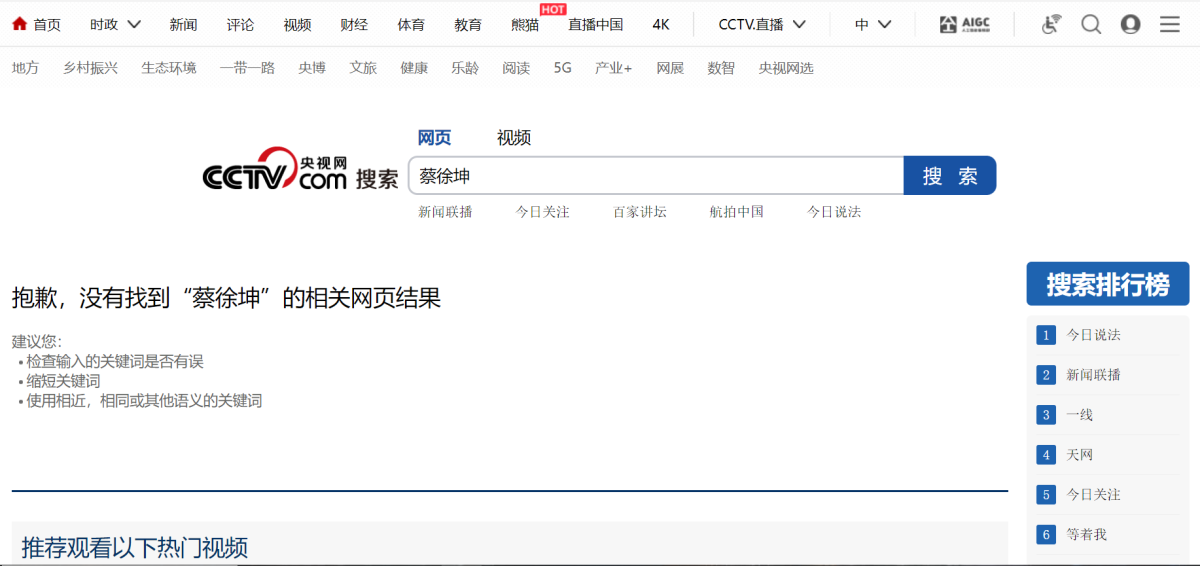The width and height of the screenshot is (1200, 566).
Task: Open 视频 in top navigation bar
Action: click(x=297, y=24)
